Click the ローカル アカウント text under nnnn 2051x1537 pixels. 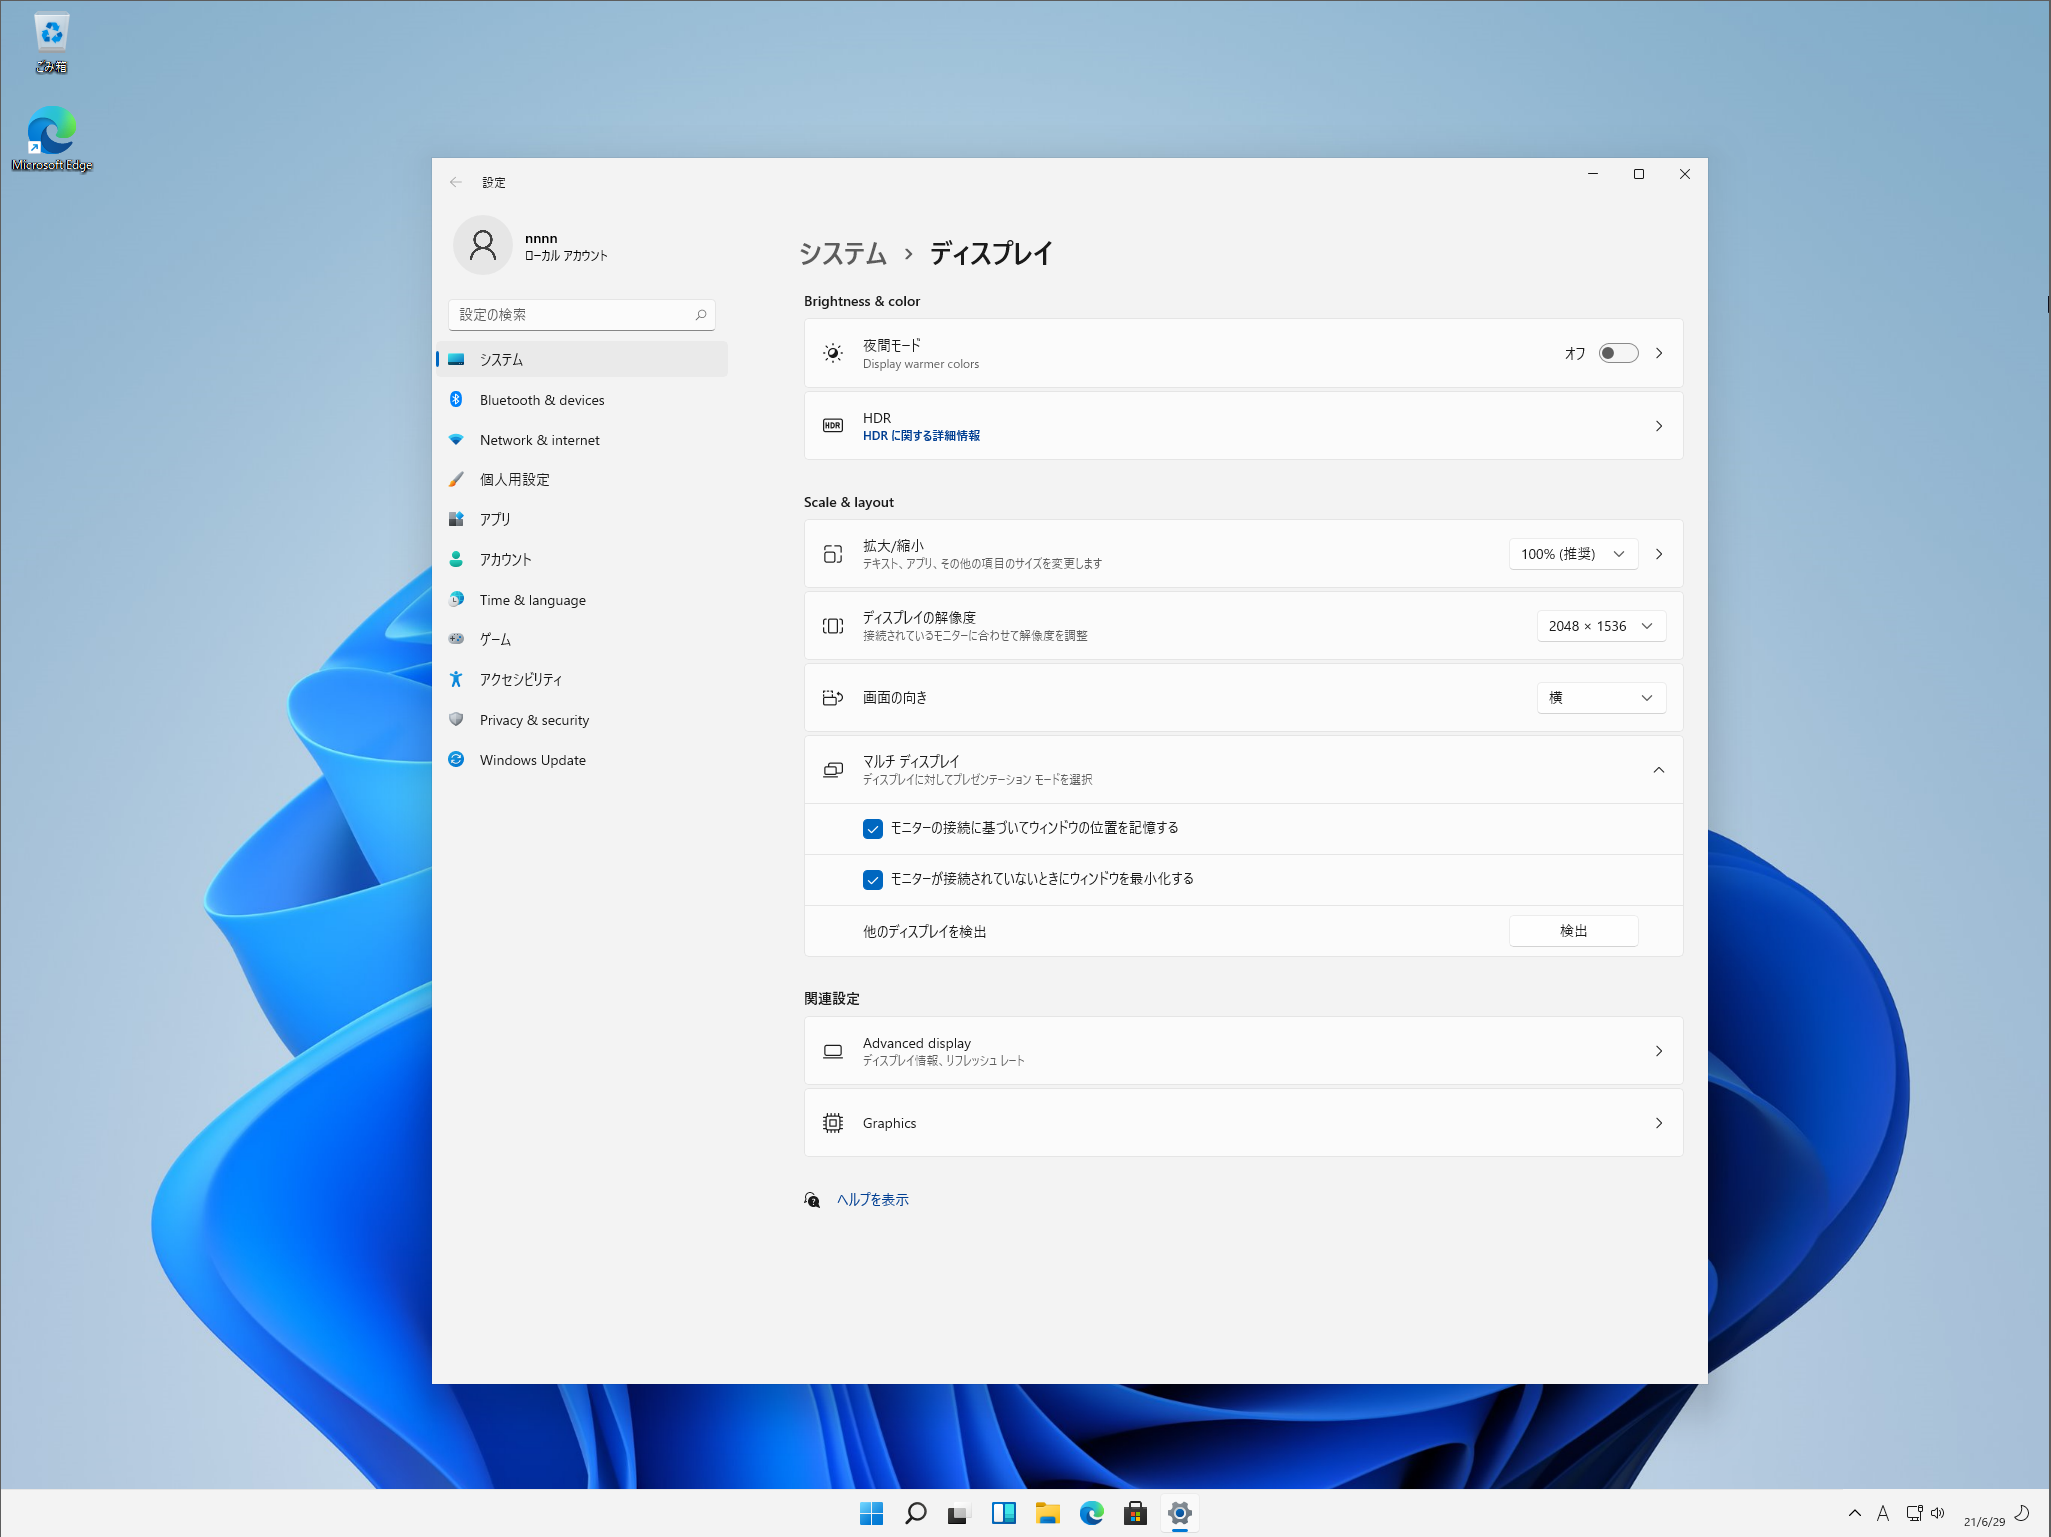pyautogui.click(x=566, y=256)
